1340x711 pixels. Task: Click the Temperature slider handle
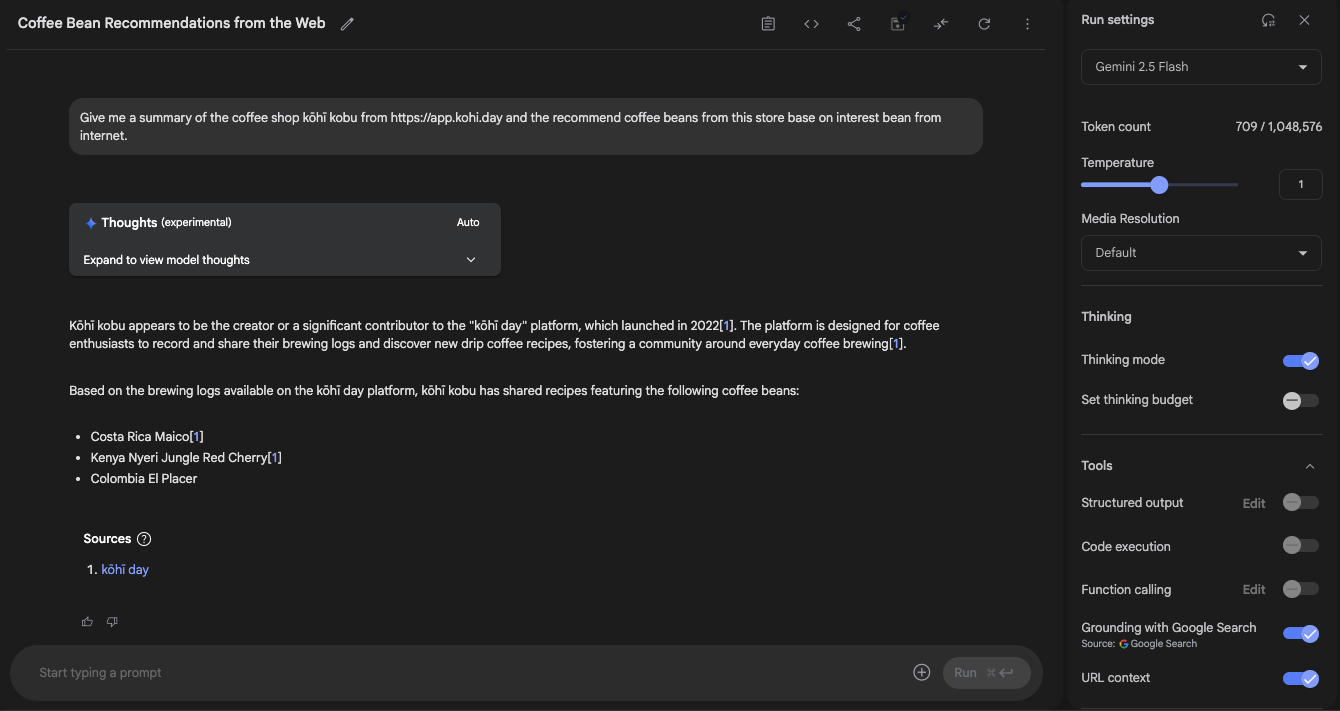(x=1159, y=185)
